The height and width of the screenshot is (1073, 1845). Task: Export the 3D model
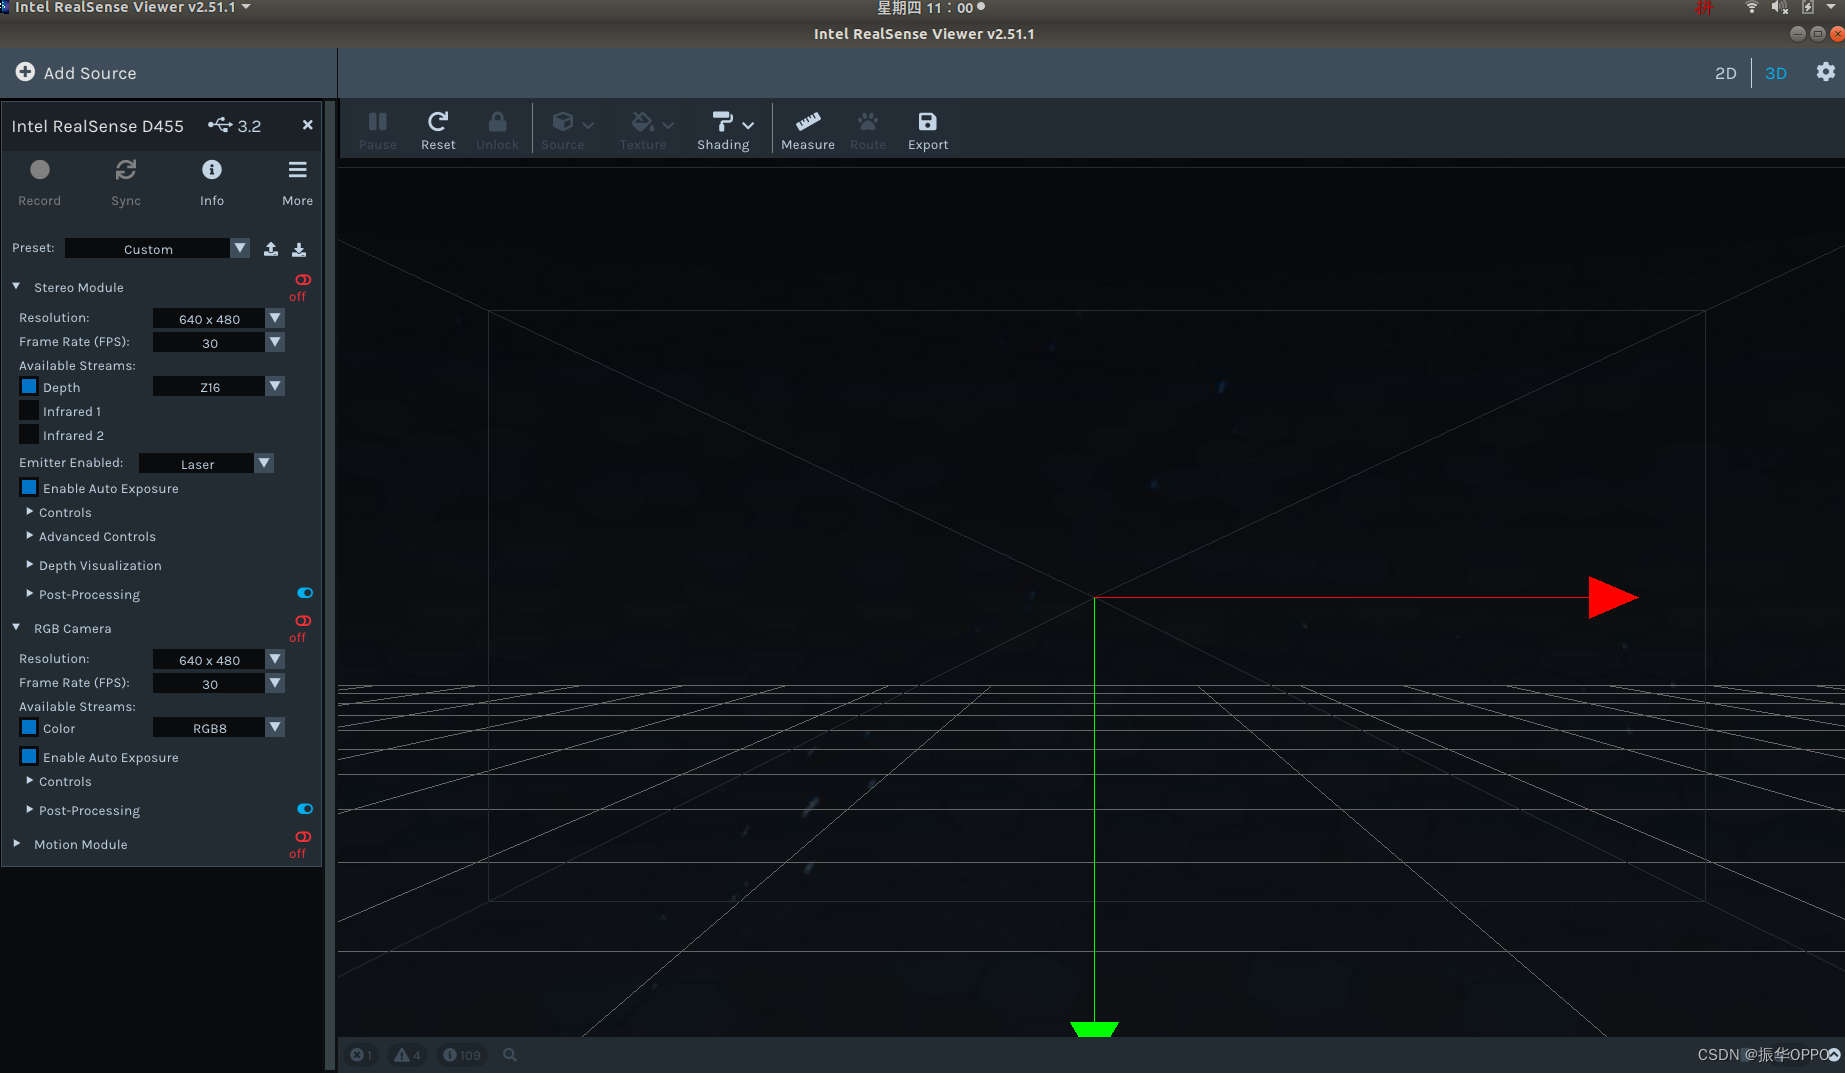coord(928,130)
